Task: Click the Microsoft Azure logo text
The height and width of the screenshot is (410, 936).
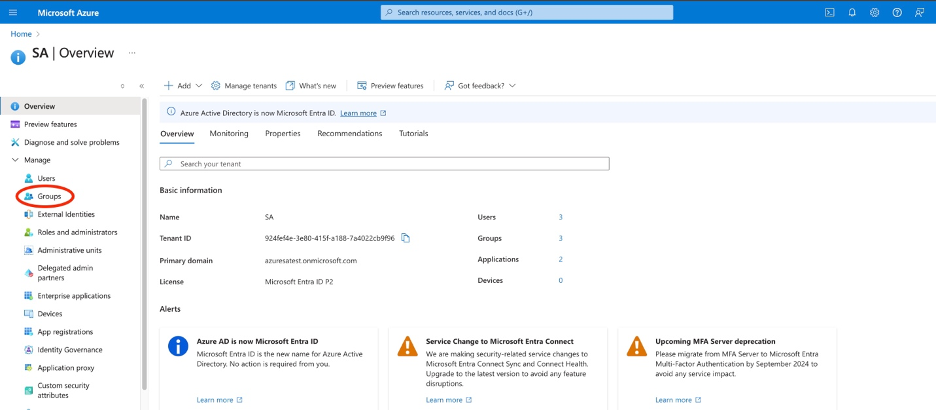Action: pos(68,13)
